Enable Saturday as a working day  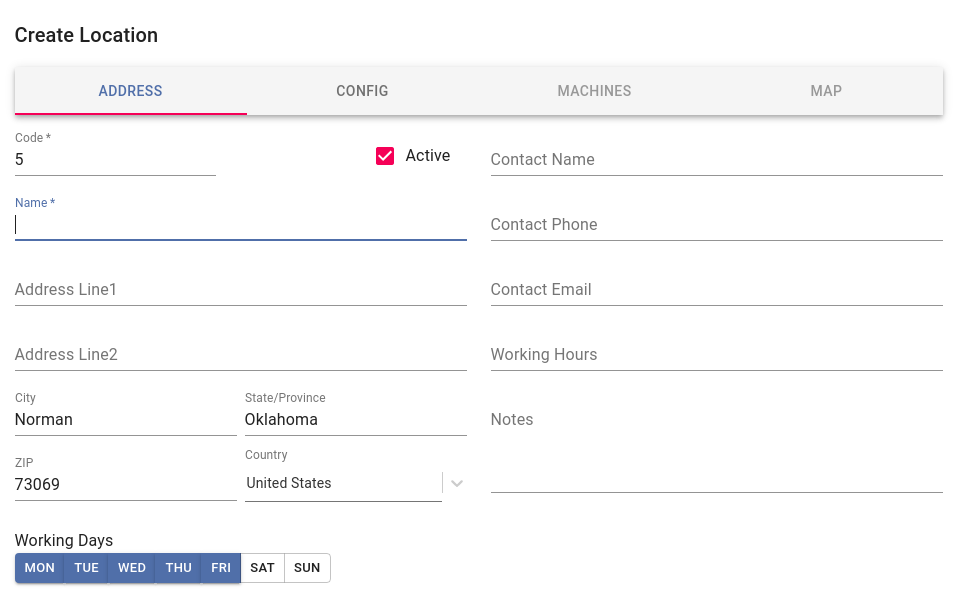click(262, 567)
